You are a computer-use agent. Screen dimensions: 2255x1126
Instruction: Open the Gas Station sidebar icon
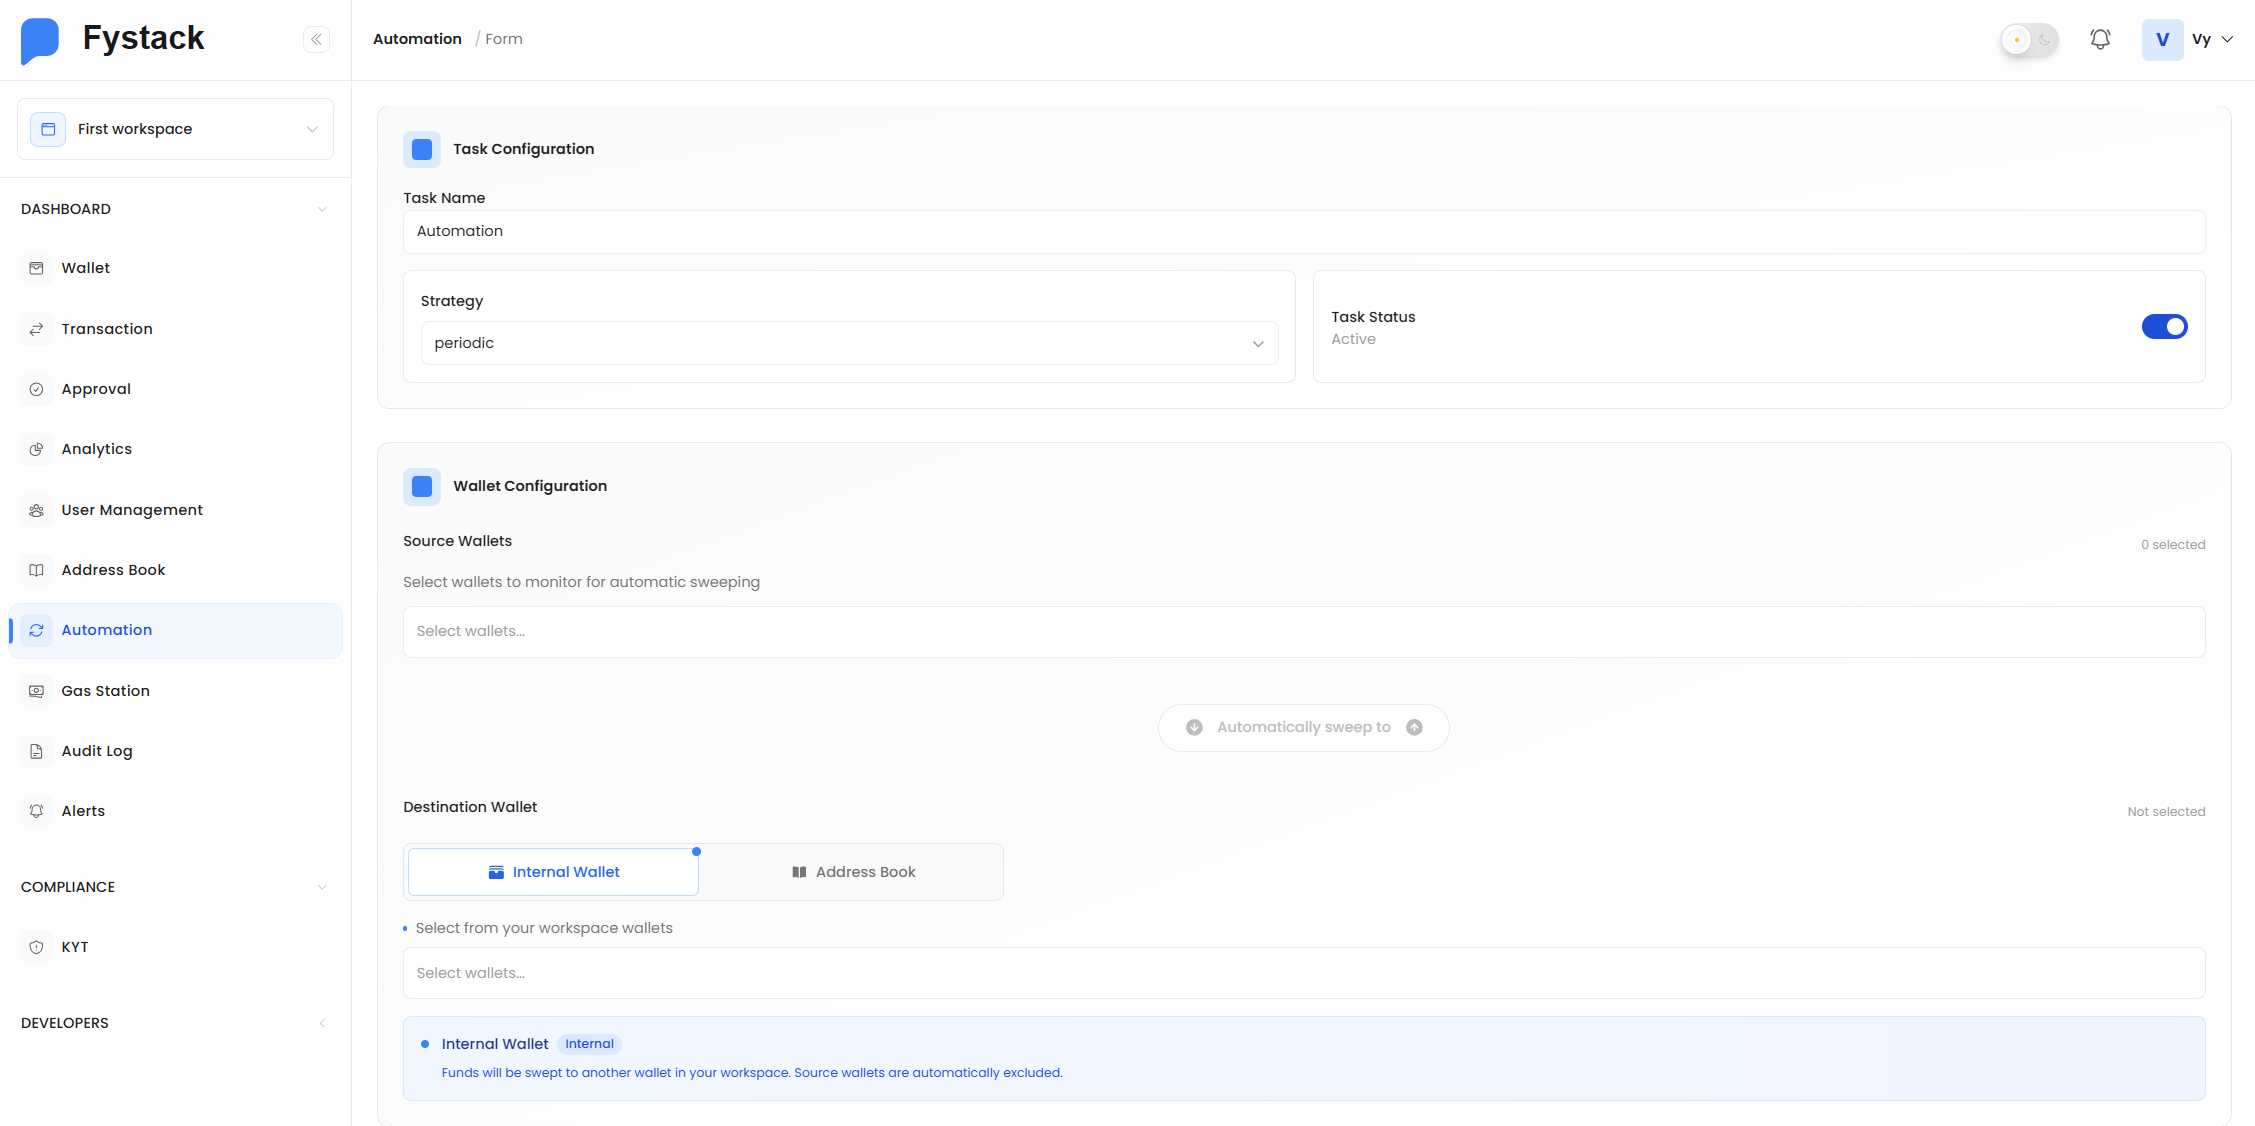37,691
